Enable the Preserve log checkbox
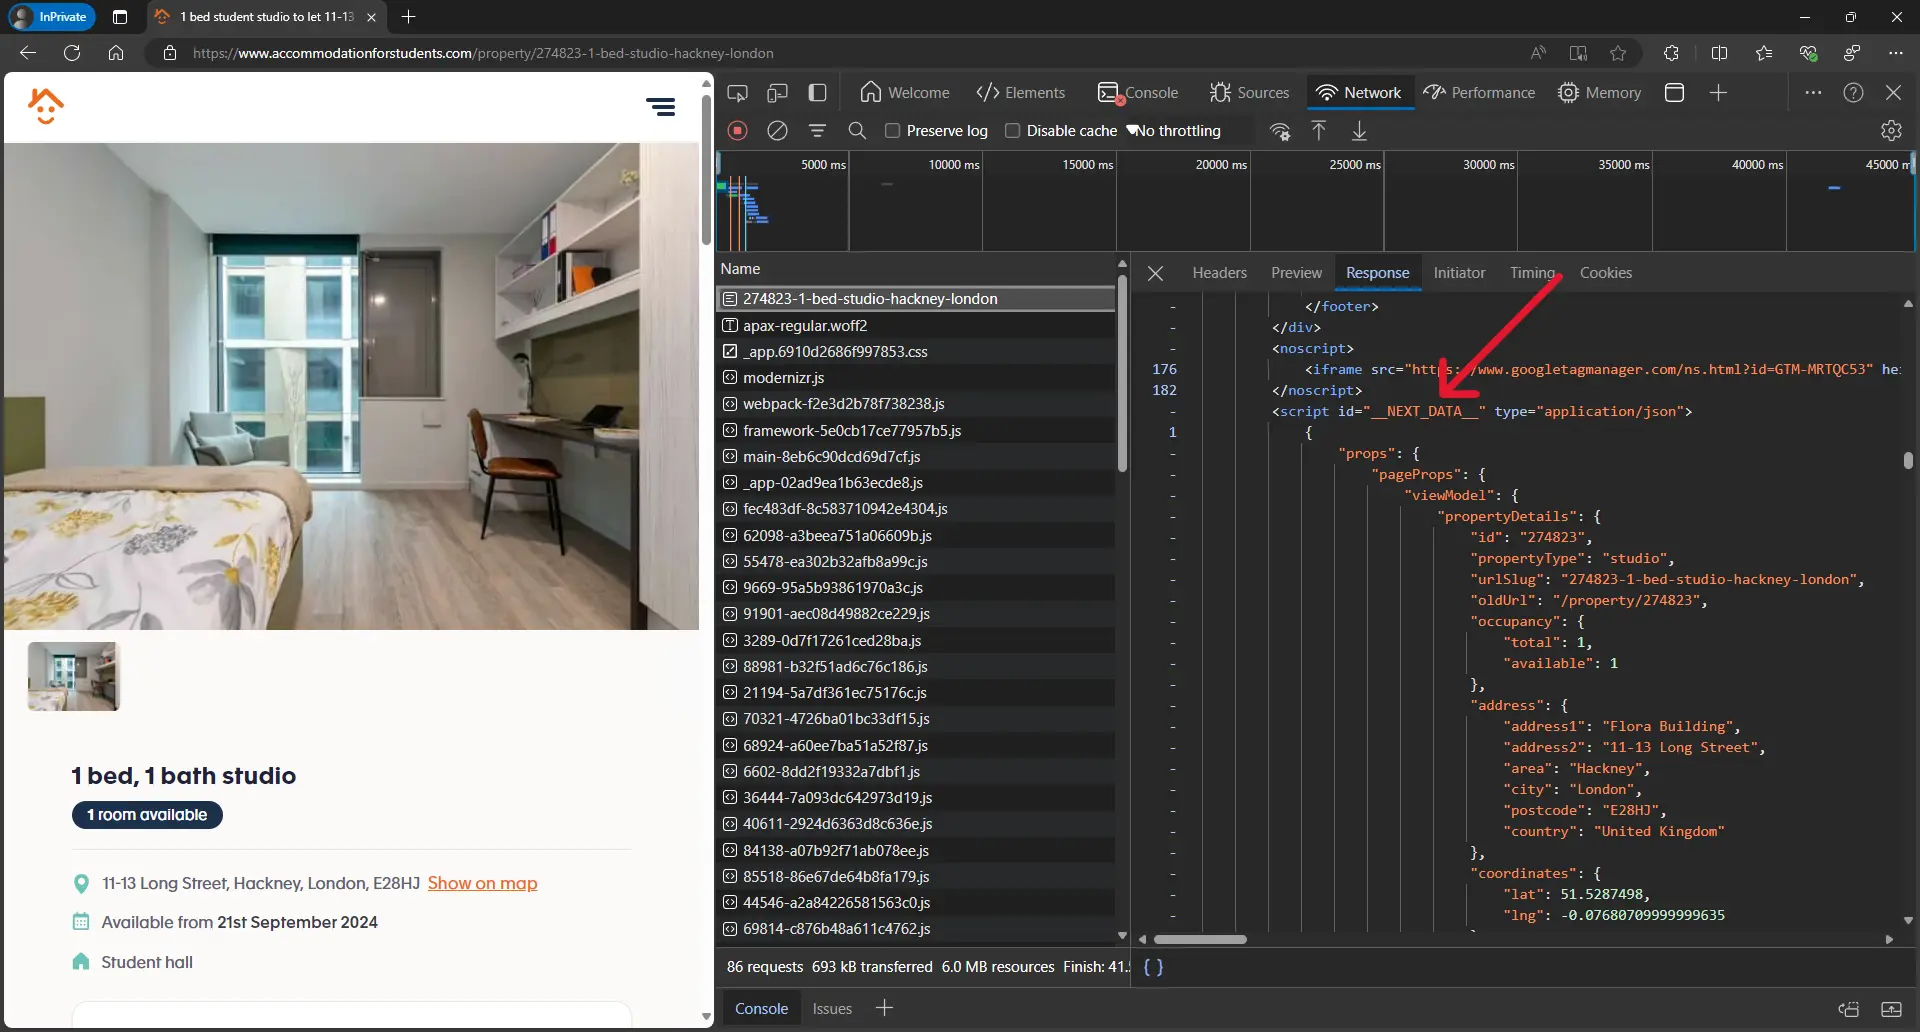The height and width of the screenshot is (1032, 1920). click(893, 131)
